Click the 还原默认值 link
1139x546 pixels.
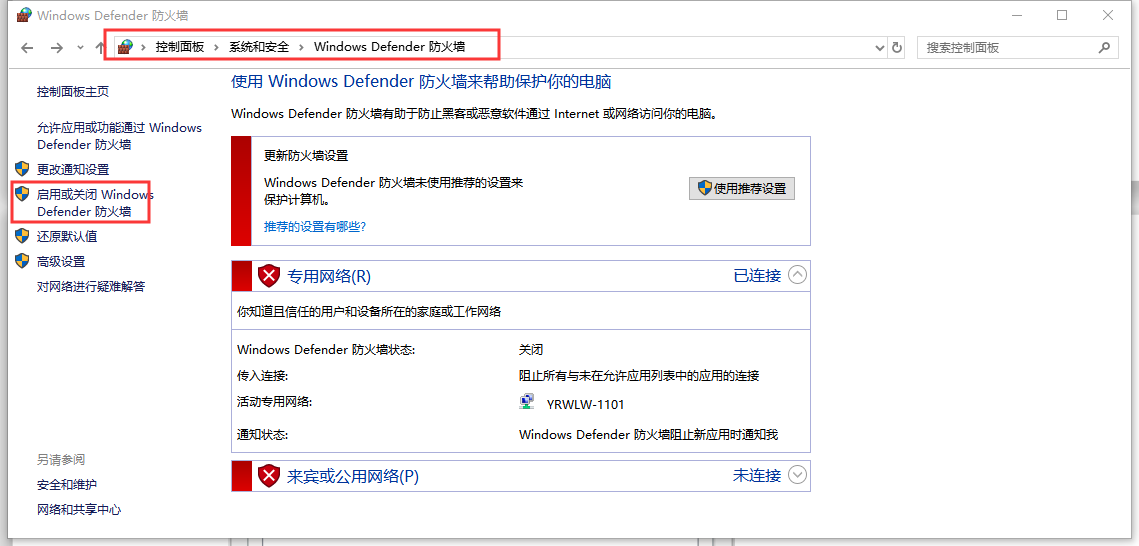tap(67, 236)
